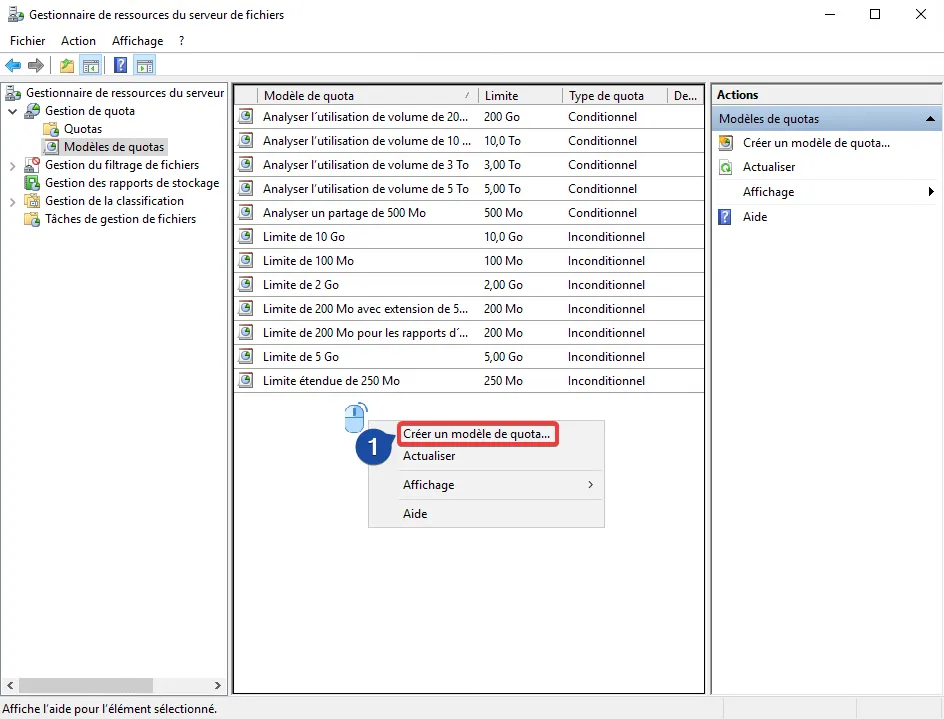Expand Gestion de la classification node
The image size is (944, 719).
pyautogui.click(x=12, y=201)
